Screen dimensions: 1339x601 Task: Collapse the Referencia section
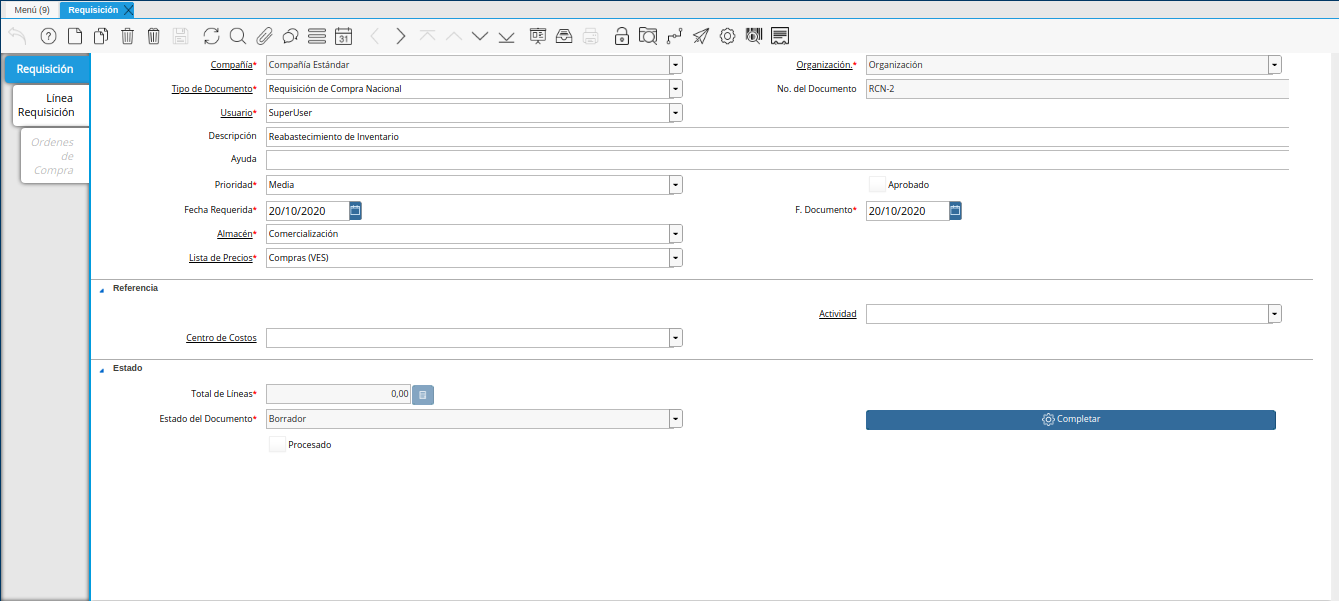[101, 289]
